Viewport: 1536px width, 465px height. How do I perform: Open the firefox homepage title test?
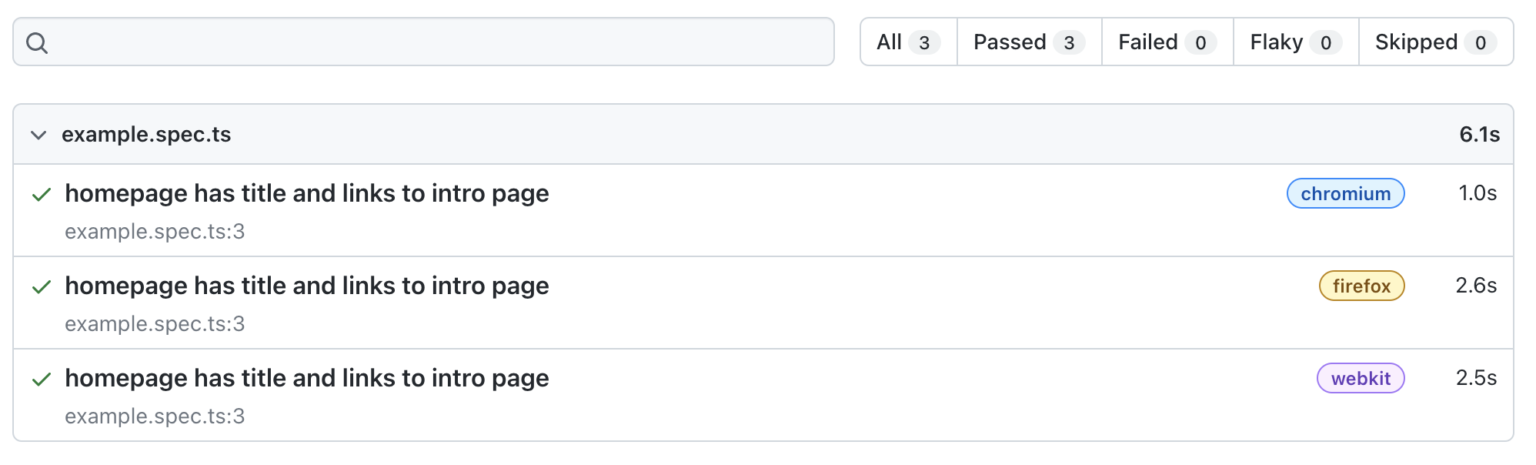click(x=307, y=286)
